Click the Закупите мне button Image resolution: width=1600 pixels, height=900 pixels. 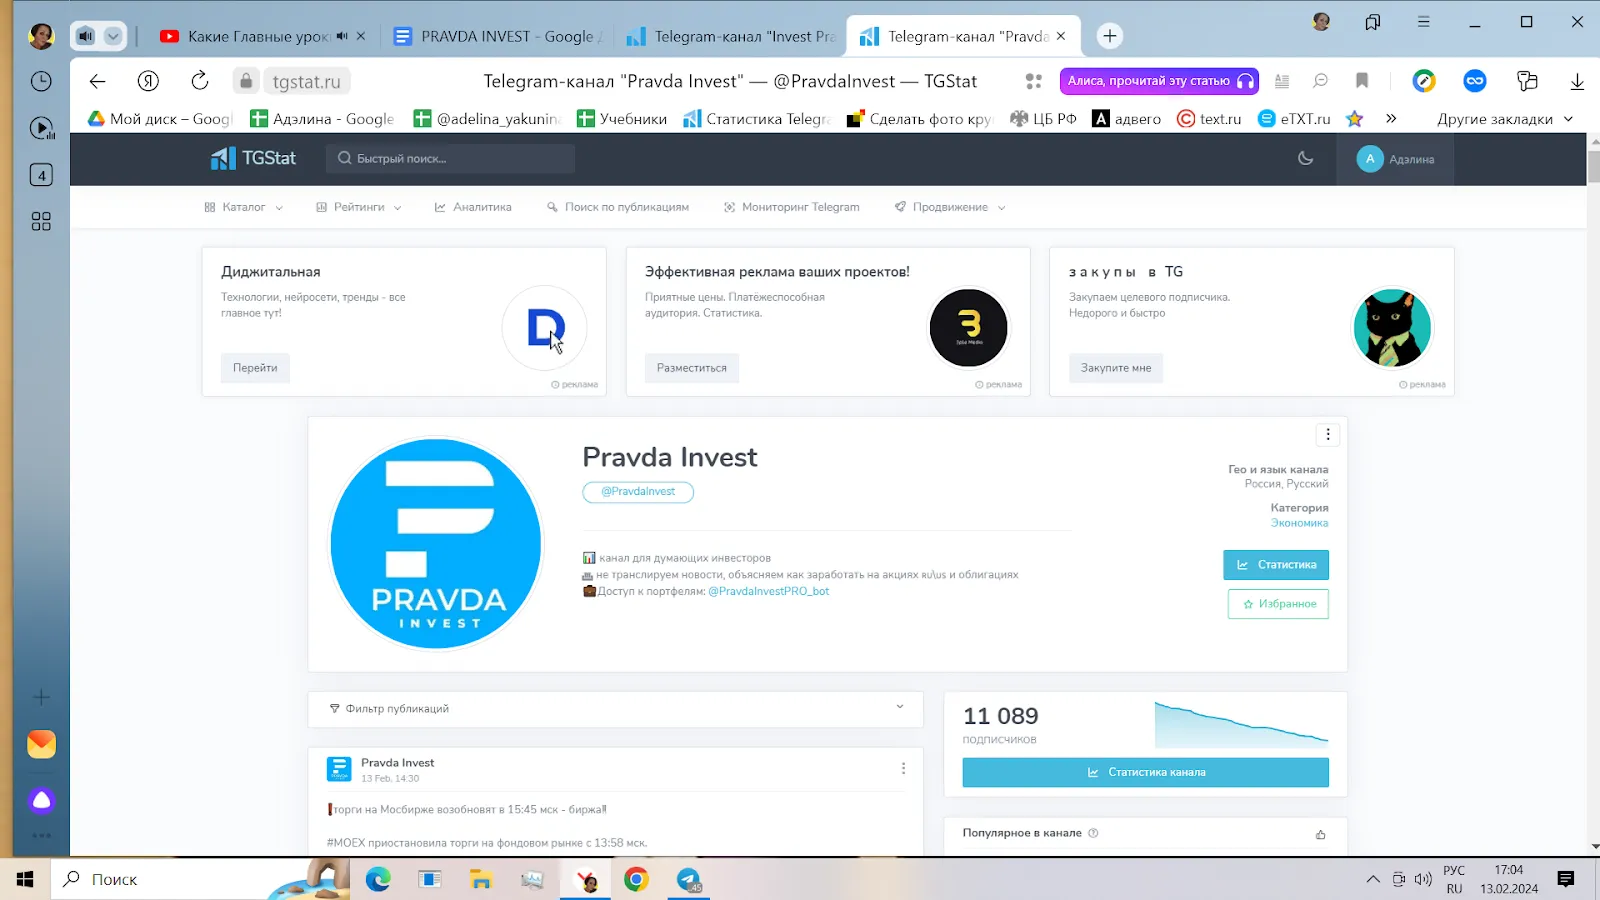[x=1116, y=368]
